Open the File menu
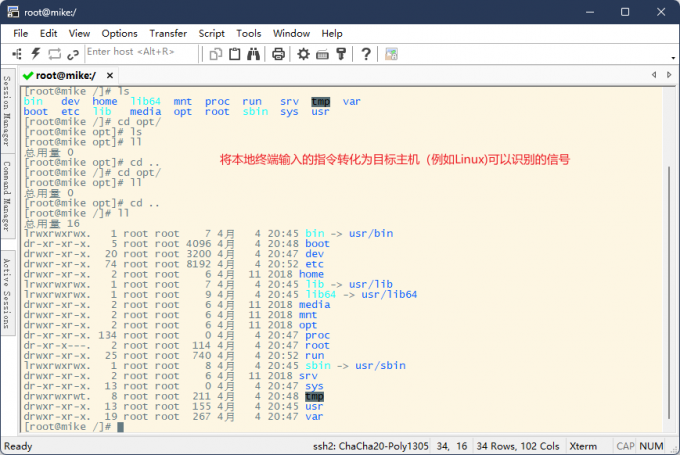This screenshot has height=455, width=680. click(20, 33)
